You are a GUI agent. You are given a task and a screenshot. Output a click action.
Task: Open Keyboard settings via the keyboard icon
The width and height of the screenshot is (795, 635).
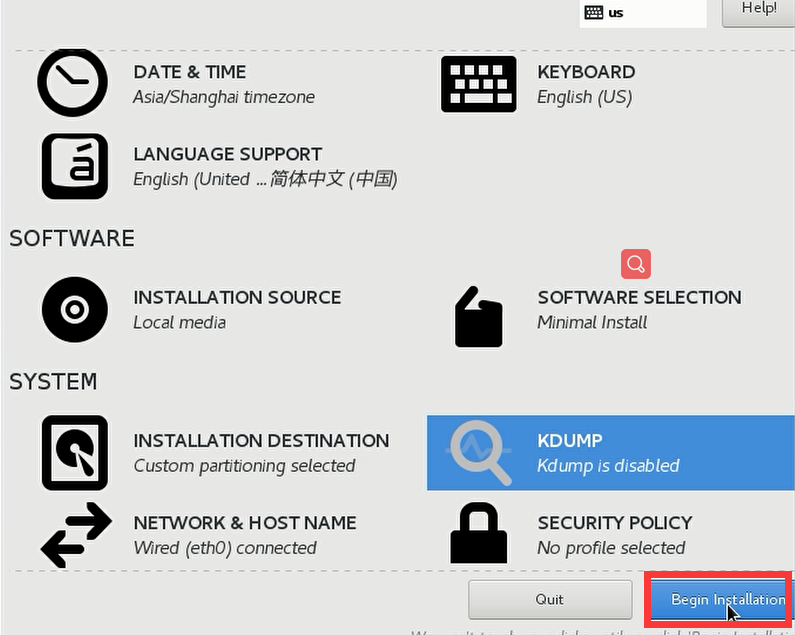click(x=478, y=84)
